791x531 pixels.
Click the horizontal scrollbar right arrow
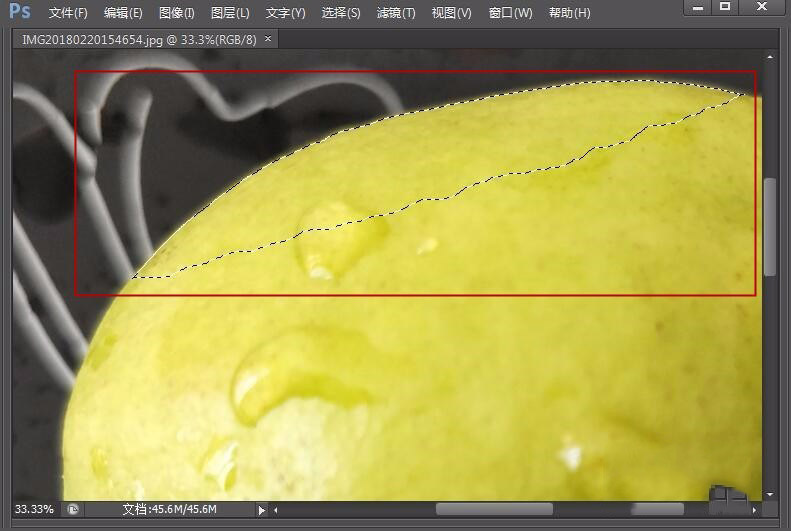754,510
